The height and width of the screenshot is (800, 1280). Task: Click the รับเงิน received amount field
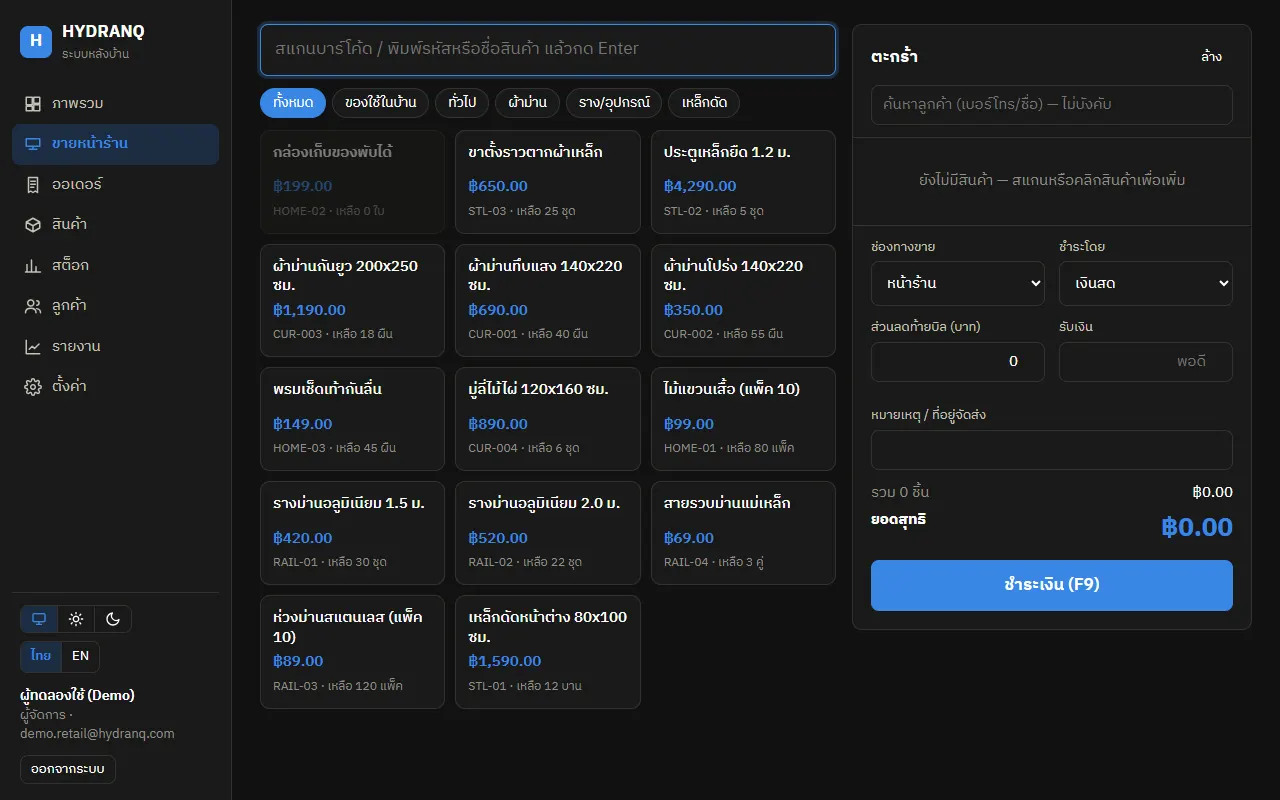tap(1146, 361)
